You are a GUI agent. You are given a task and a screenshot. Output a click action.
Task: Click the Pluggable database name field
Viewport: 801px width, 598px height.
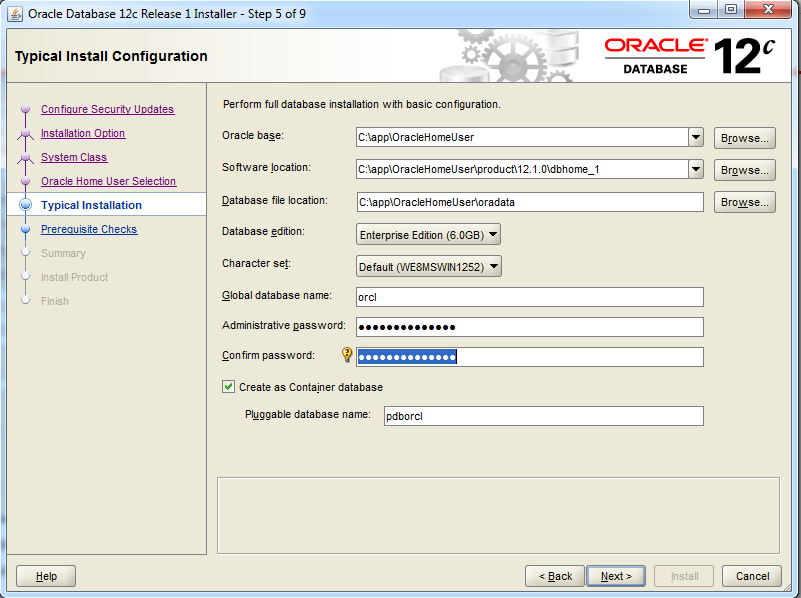pyautogui.click(x=544, y=416)
